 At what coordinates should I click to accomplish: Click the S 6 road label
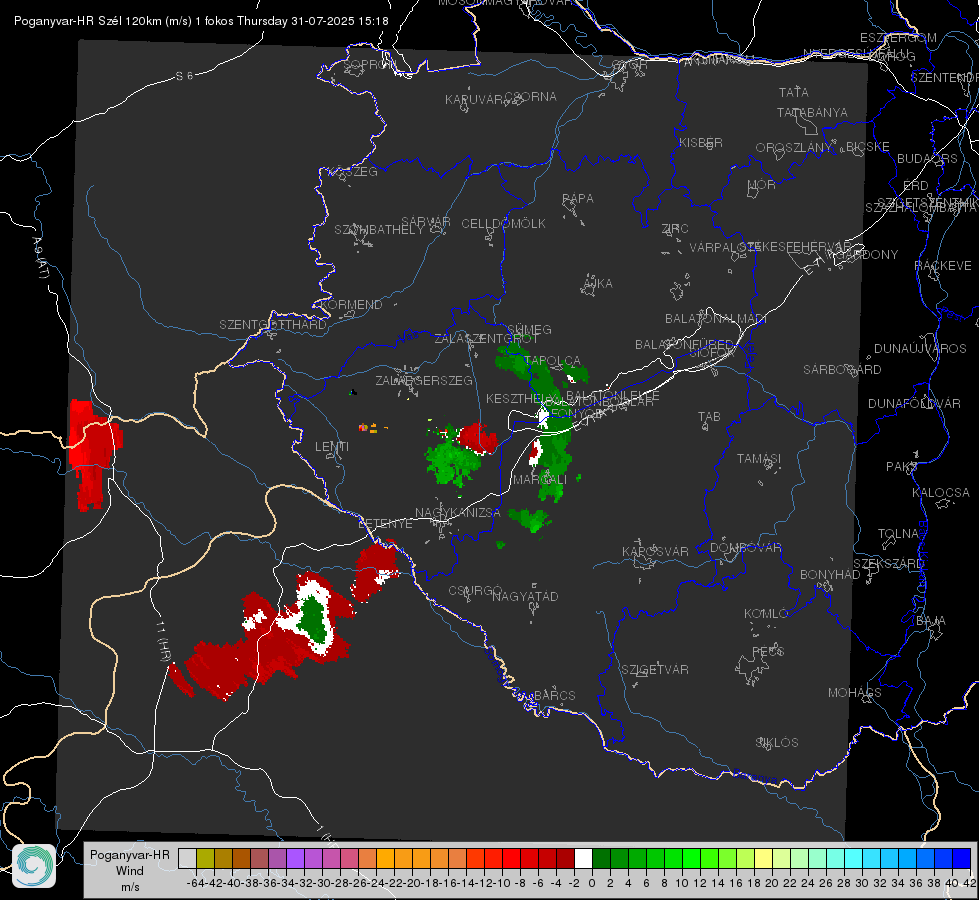click(184, 76)
